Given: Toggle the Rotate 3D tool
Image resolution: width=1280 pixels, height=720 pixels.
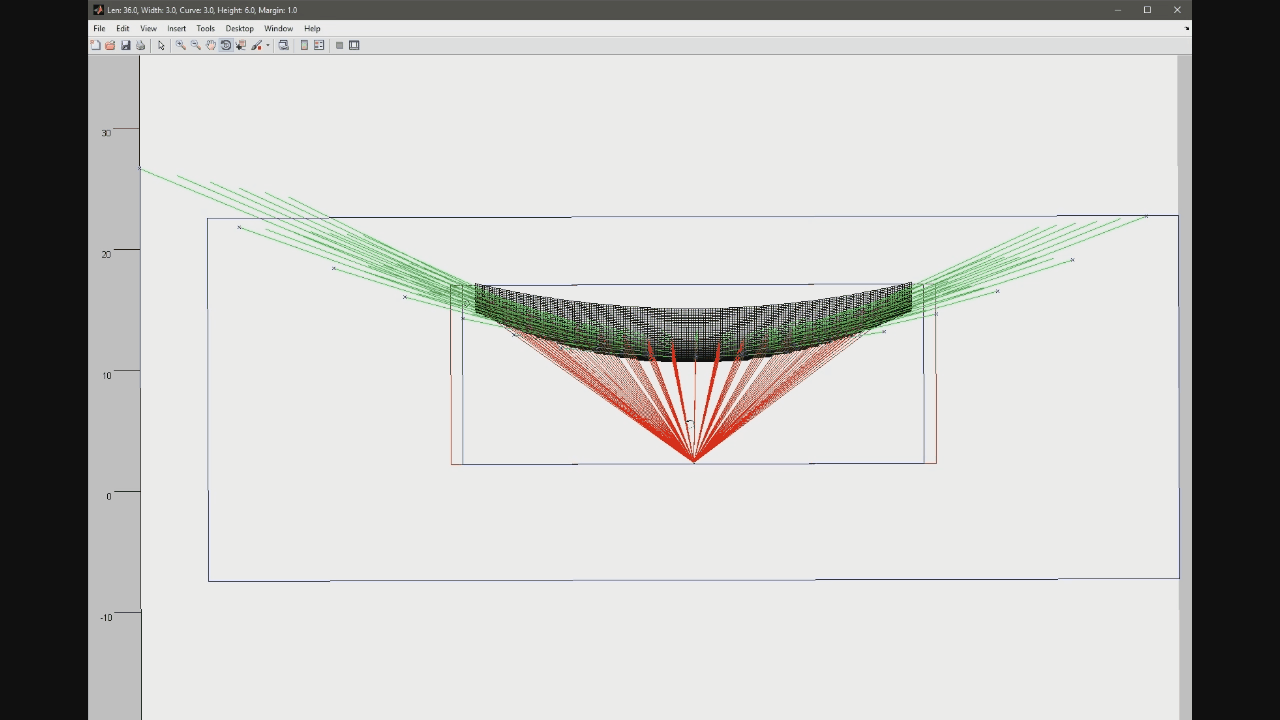Looking at the screenshot, I should (x=226, y=45).
